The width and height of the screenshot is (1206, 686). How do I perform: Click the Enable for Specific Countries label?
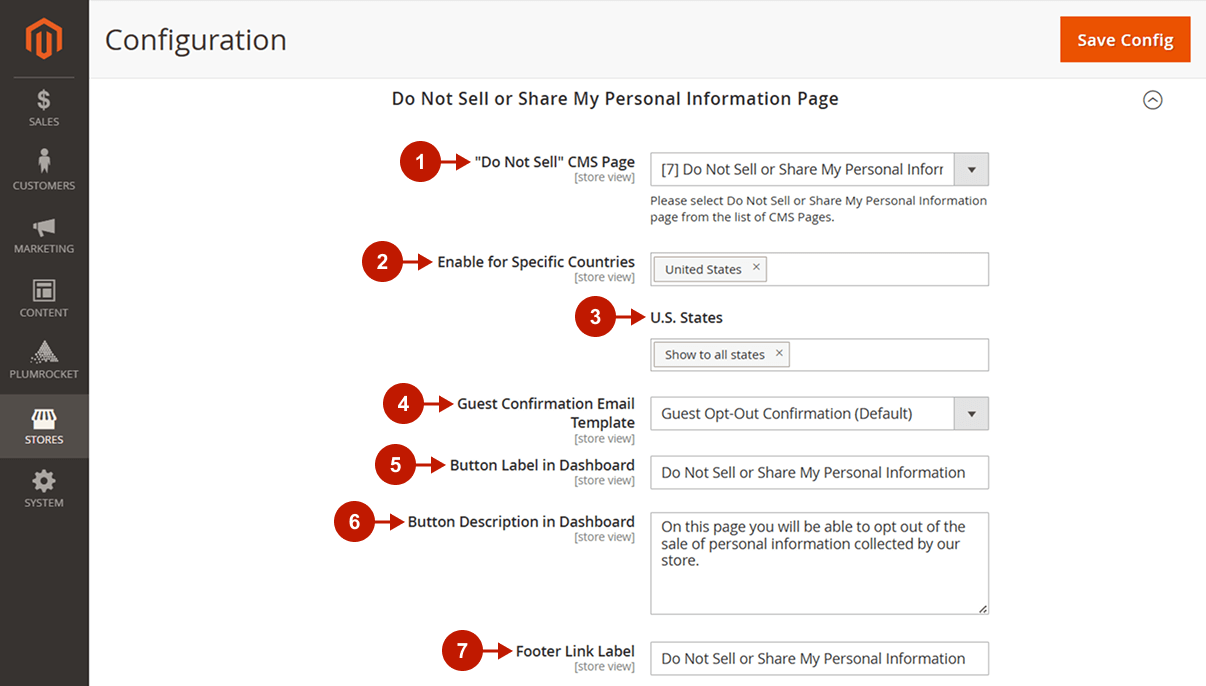pyautogui.click(x=536, y=262)
